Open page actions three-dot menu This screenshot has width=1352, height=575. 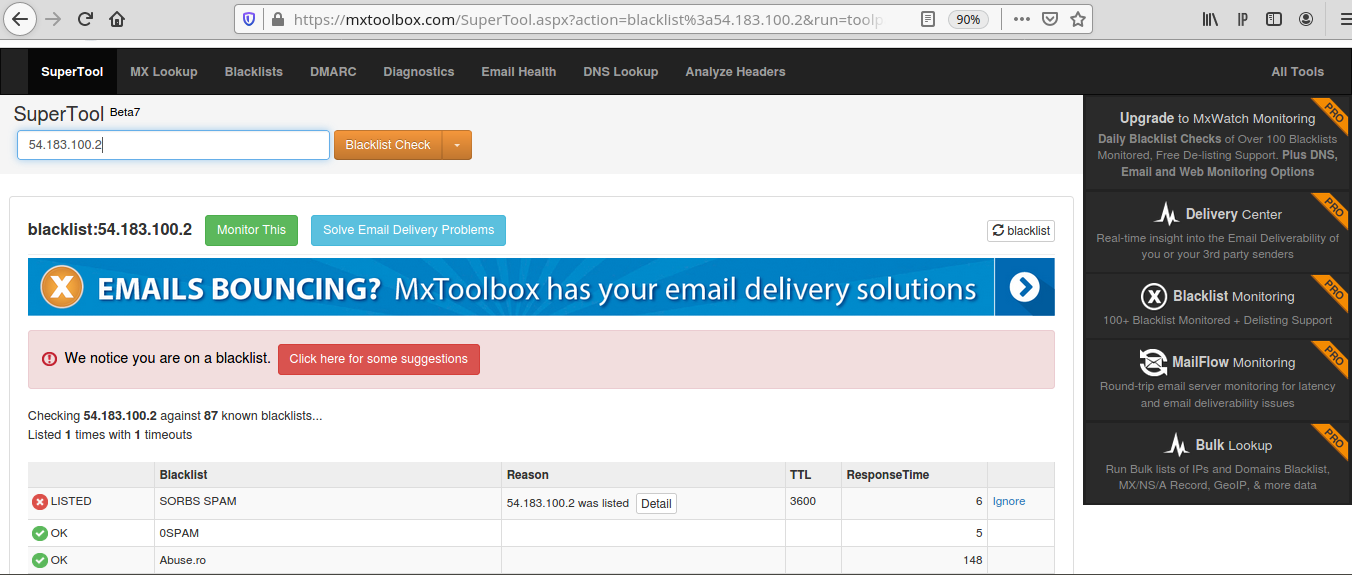(x=1022, y=19)
